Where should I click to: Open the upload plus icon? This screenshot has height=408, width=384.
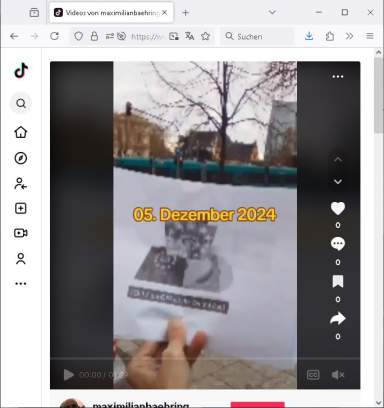21,208
